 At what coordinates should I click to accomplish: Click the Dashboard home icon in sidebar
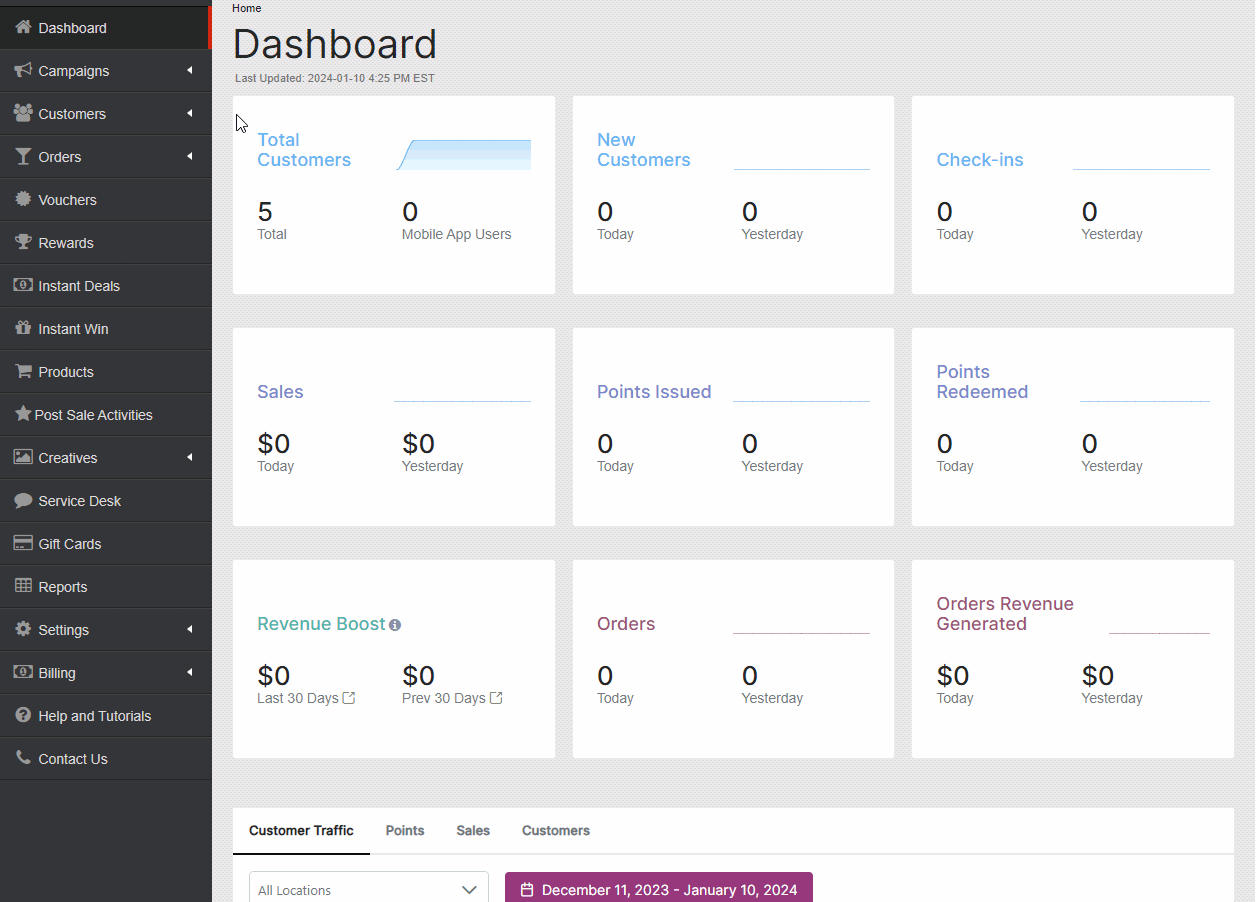pyautogui.click(x=23, y=27)
